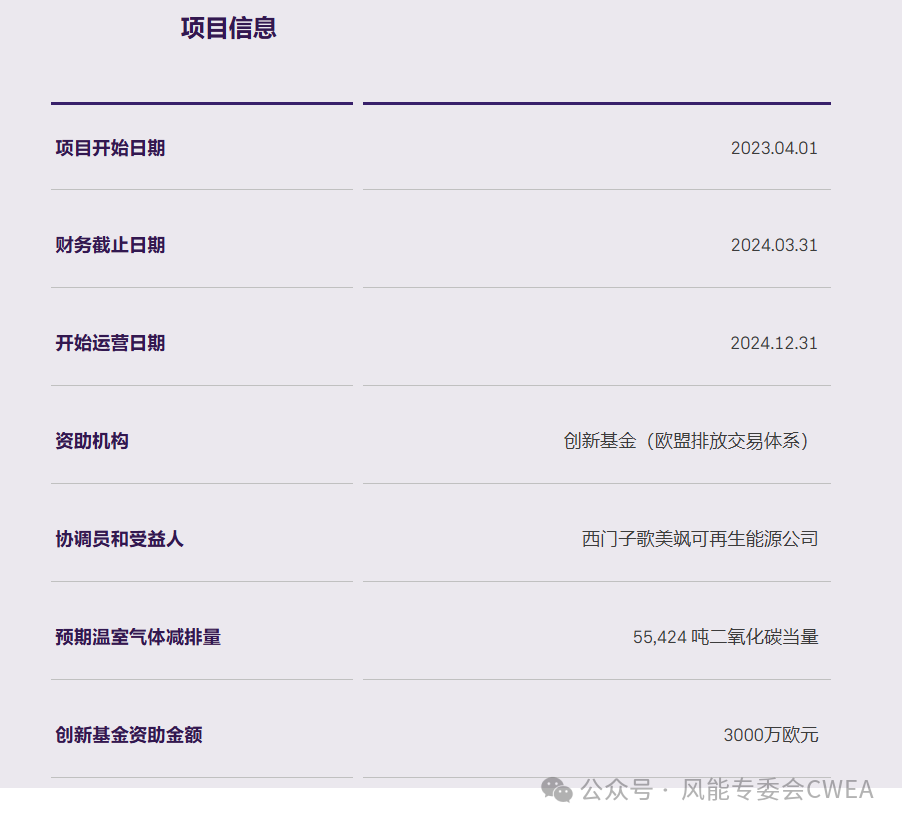Select the 项目开始日期 label
This screenshot has width=902, height=825.
point(110,148)
